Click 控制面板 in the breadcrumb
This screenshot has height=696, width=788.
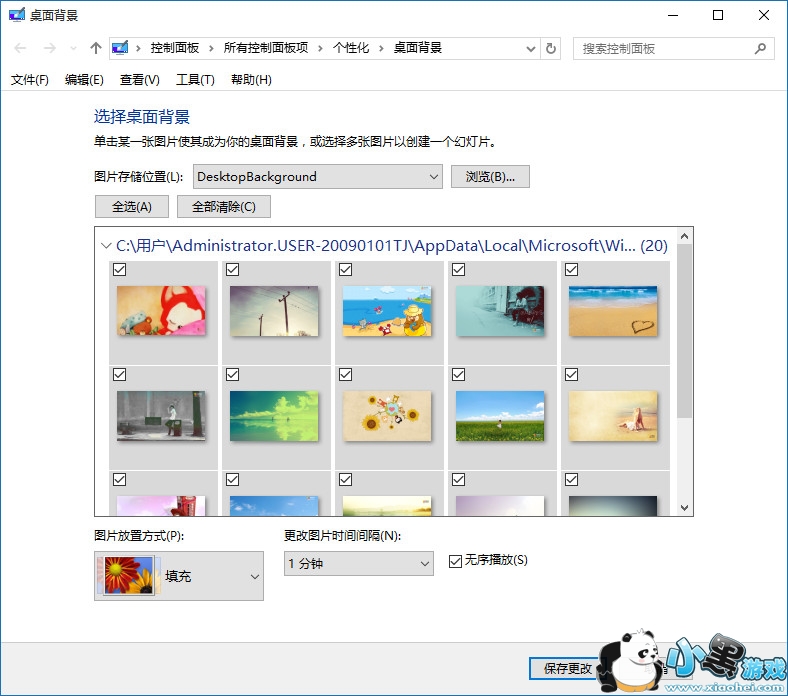pyautogui.click(x=174, y=48)
